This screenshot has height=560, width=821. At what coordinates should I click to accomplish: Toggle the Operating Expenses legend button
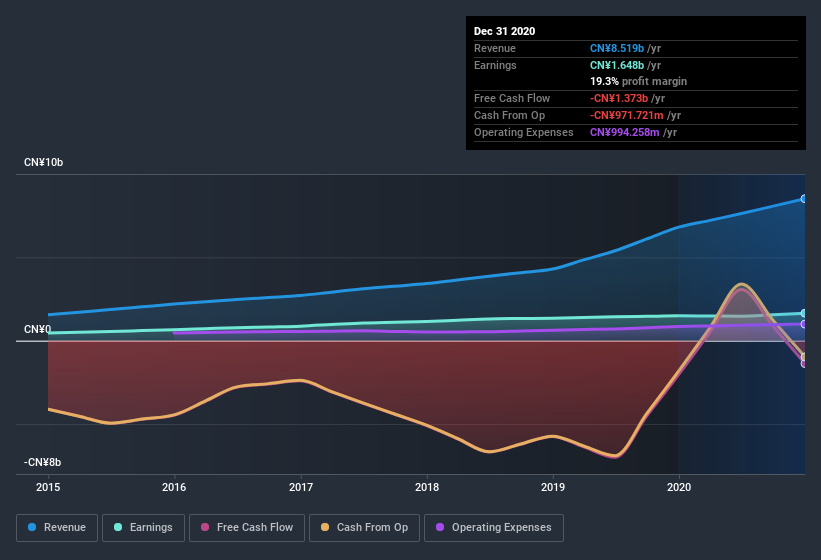pos(494,528)
